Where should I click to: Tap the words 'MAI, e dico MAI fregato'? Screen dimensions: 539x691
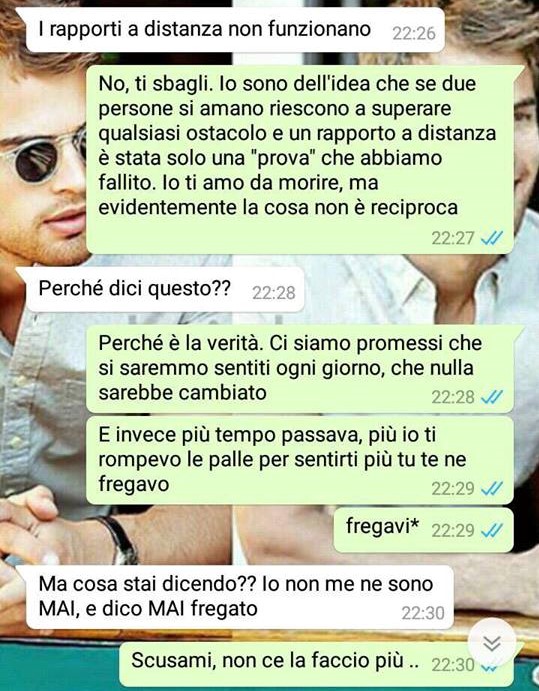point(148,609)
